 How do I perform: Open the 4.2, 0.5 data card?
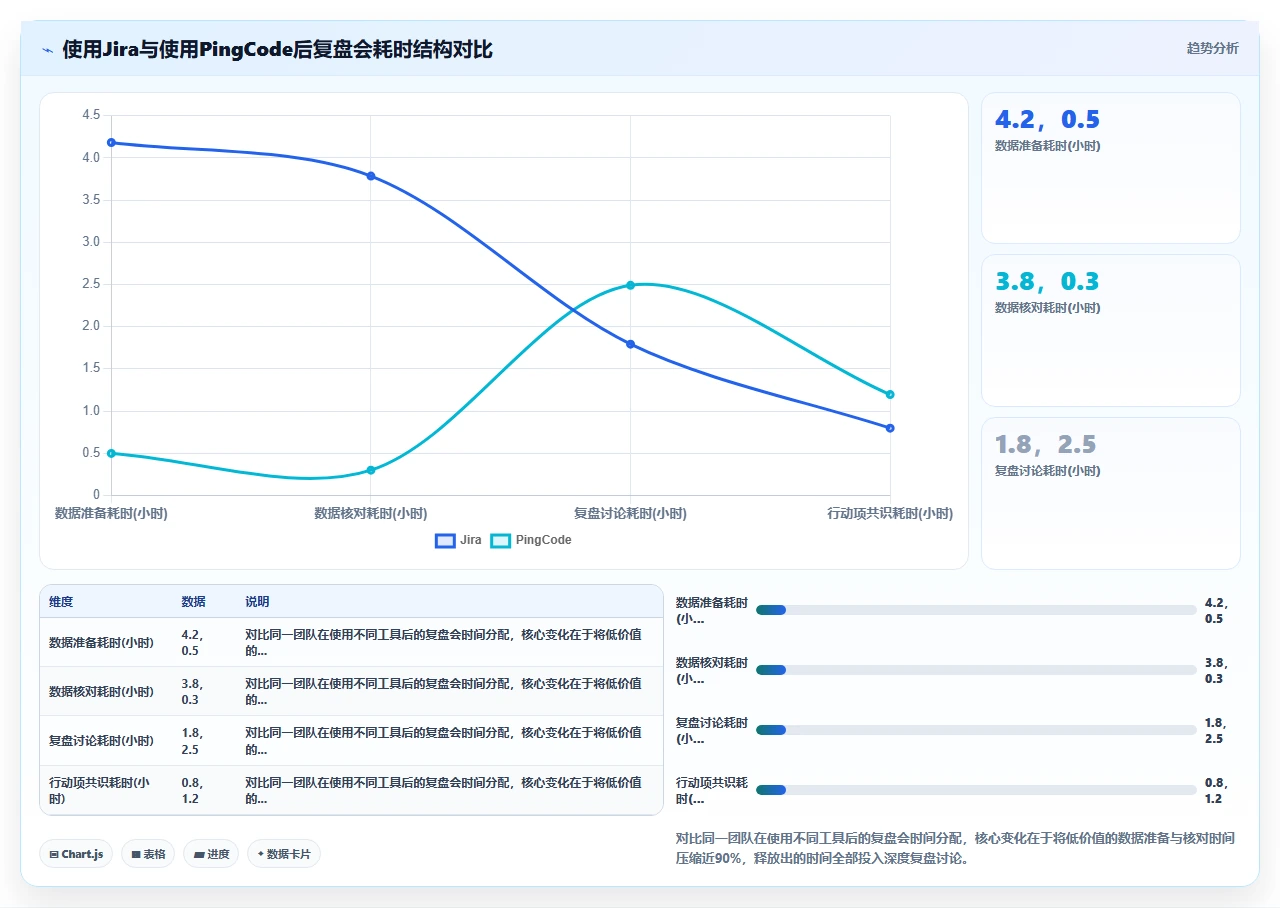click(x=1111, y=168)
